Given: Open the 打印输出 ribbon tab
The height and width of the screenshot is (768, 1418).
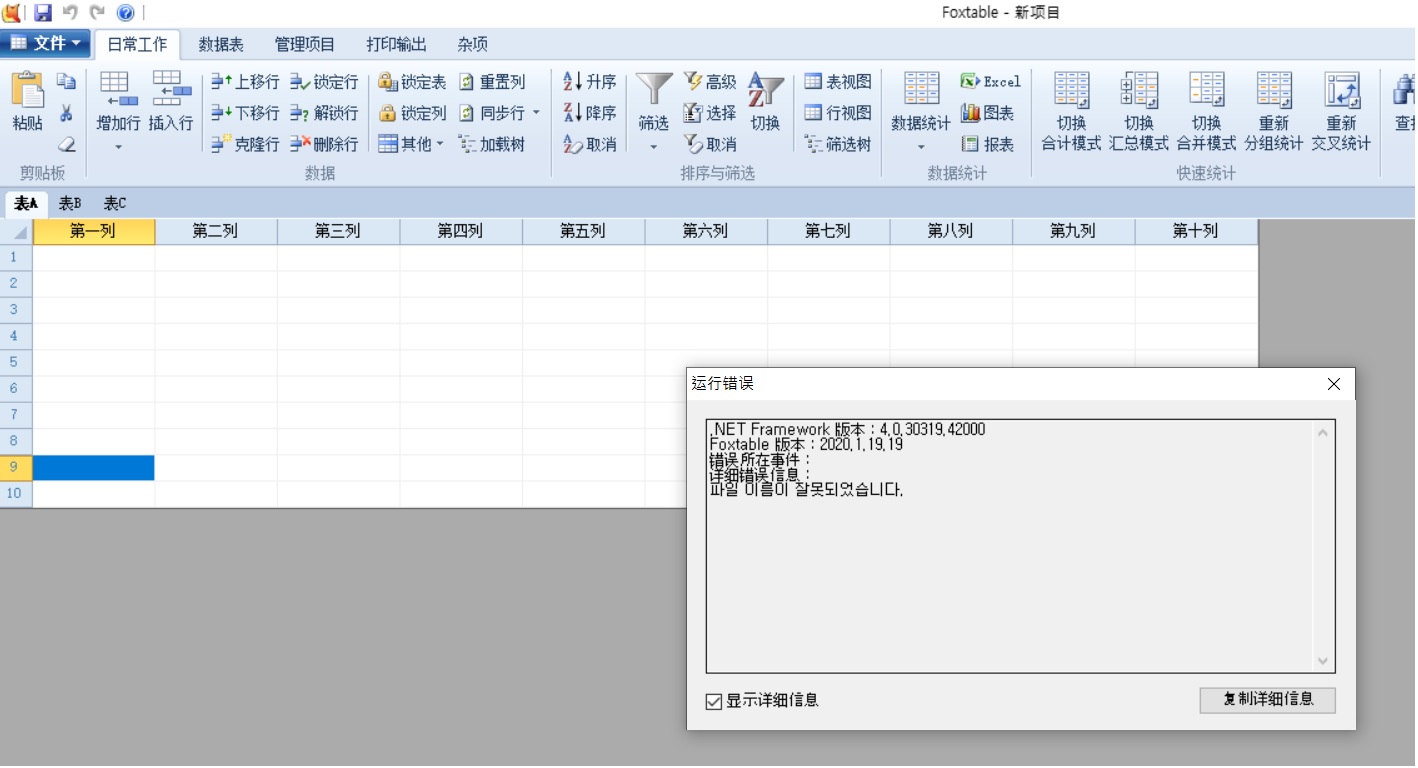Looking at the screenshot, I should point(396,45).
